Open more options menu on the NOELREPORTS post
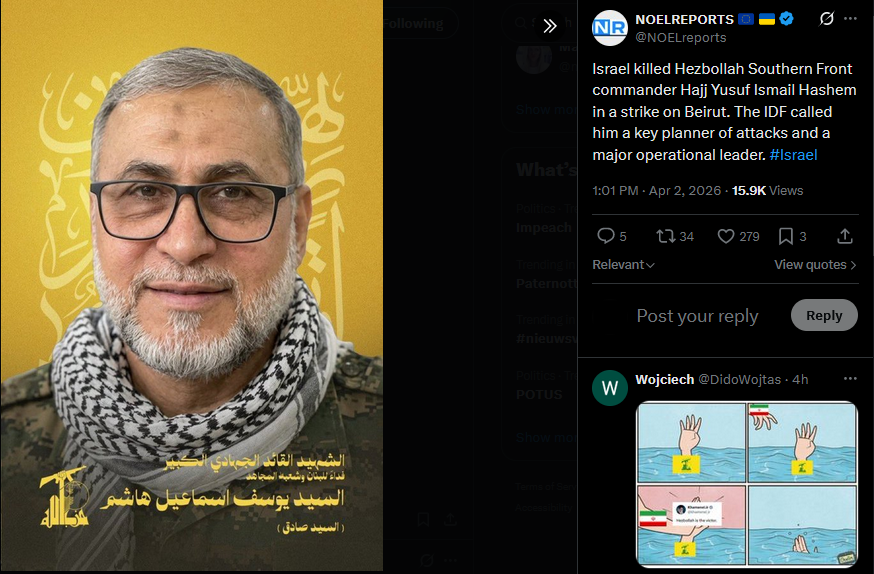Image resolution: width=874 pixels, height=574 pixels. (850, 19)
